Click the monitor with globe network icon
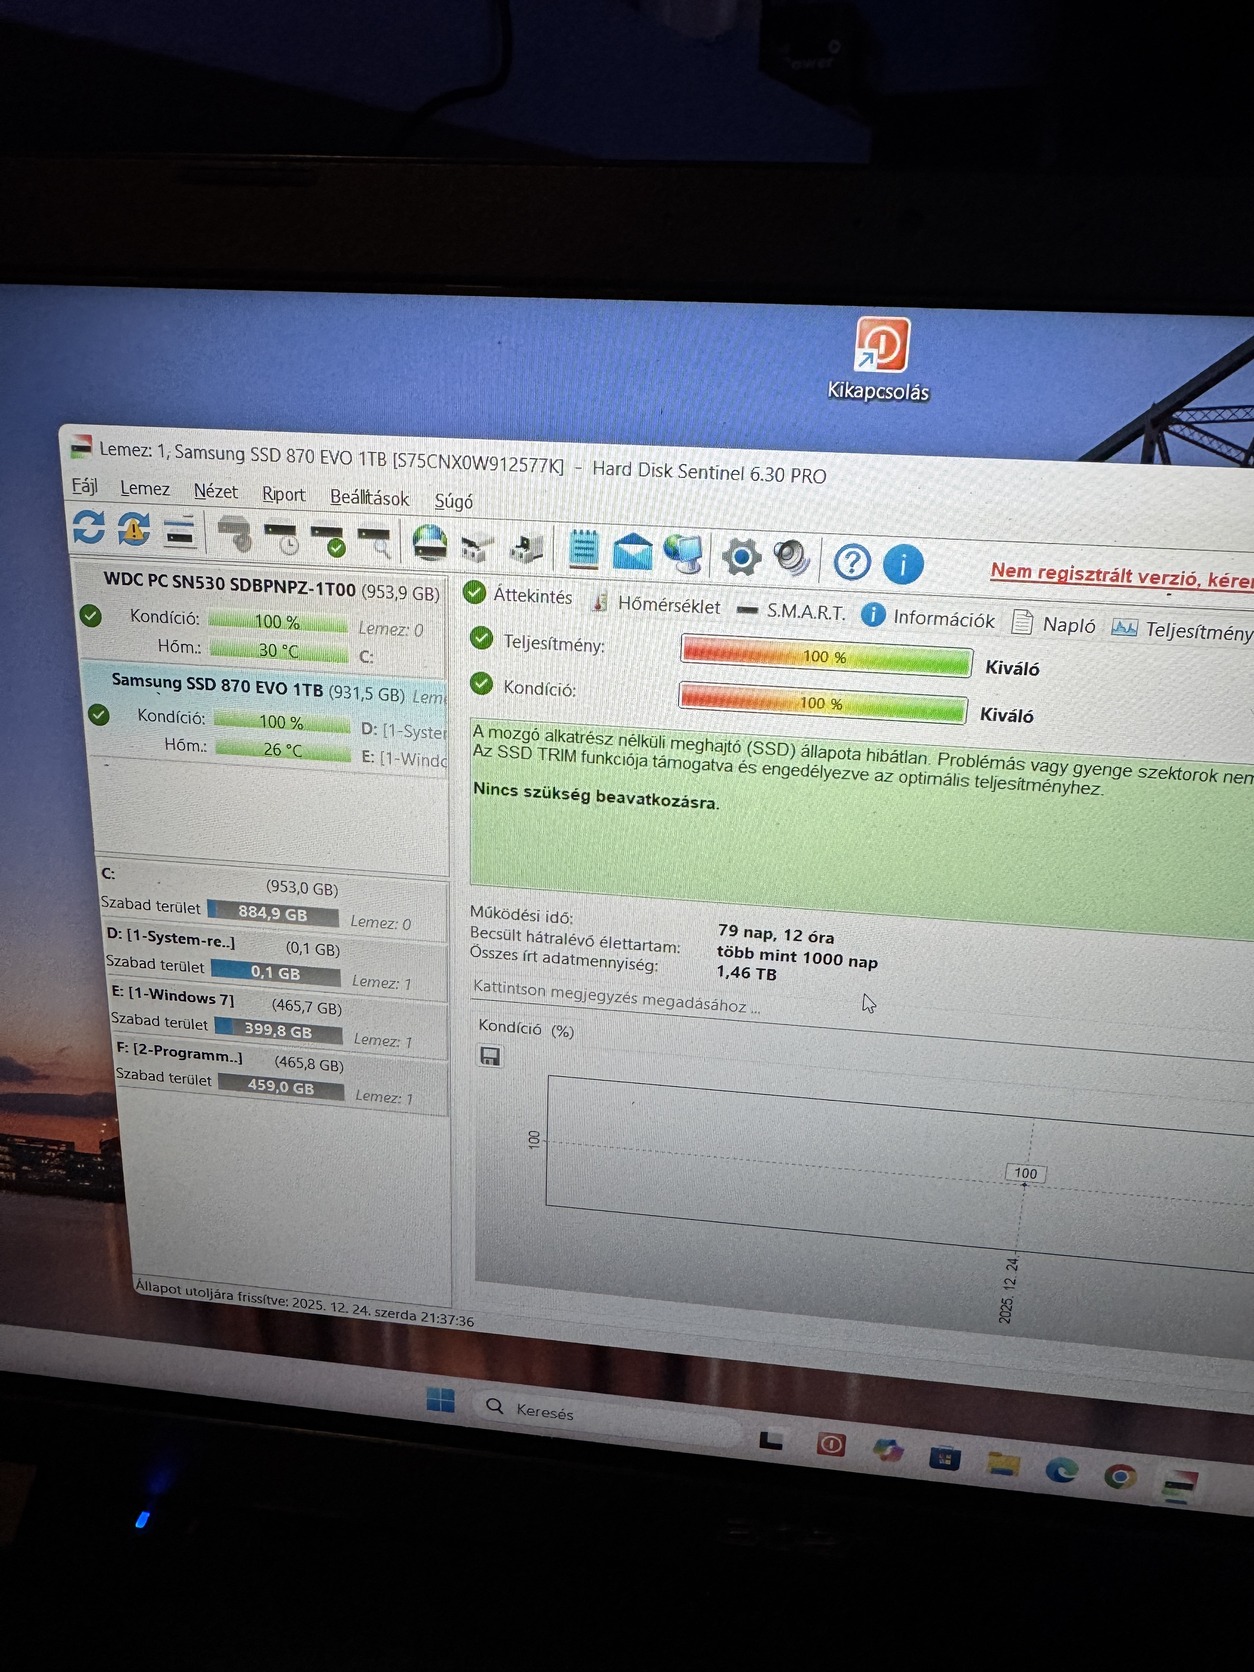The width and height of the screenshot is (1254, 1672). tap(684, 553)
